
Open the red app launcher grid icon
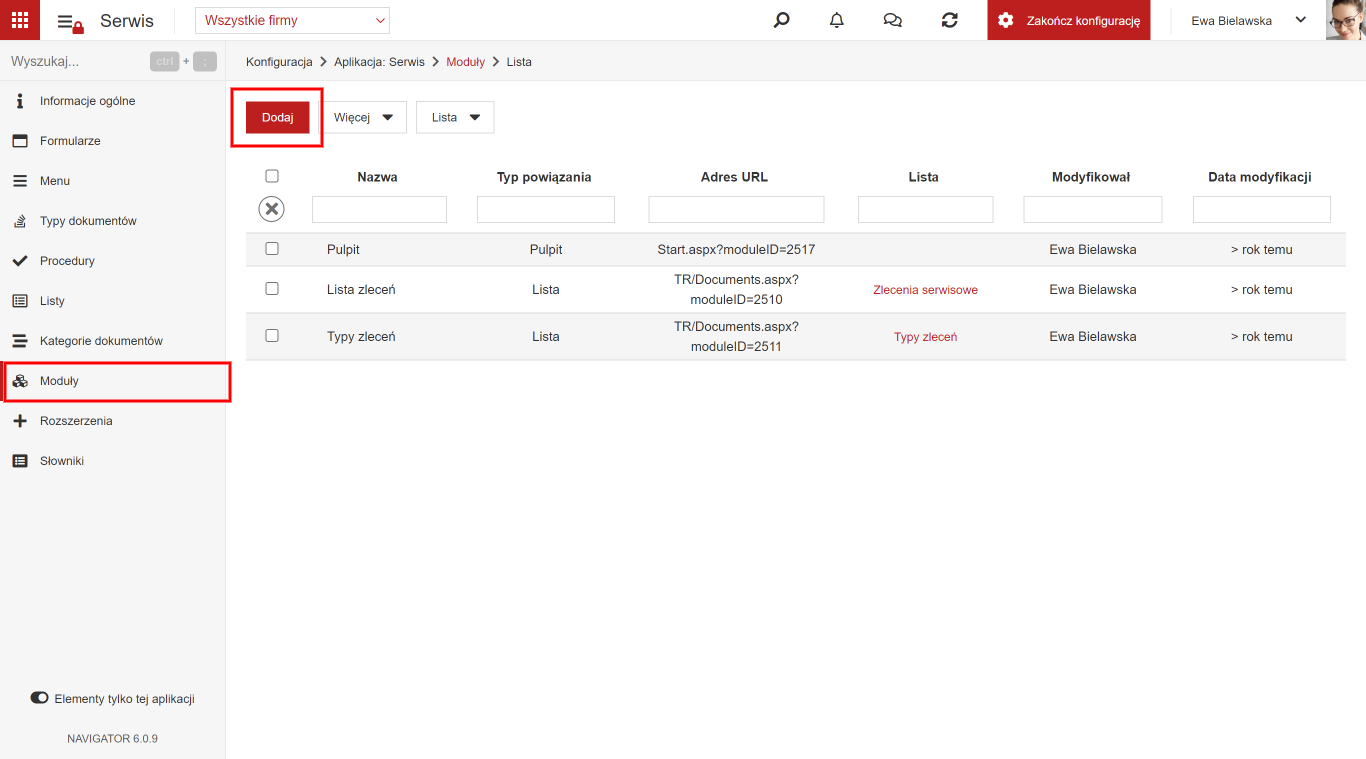point(20,20)
